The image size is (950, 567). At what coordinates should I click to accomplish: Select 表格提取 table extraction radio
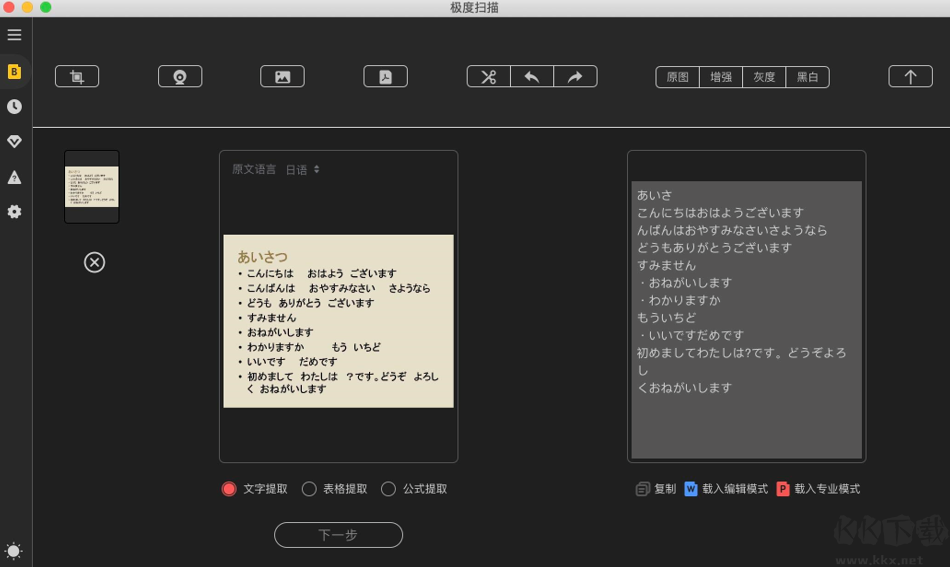click(309, 489)
